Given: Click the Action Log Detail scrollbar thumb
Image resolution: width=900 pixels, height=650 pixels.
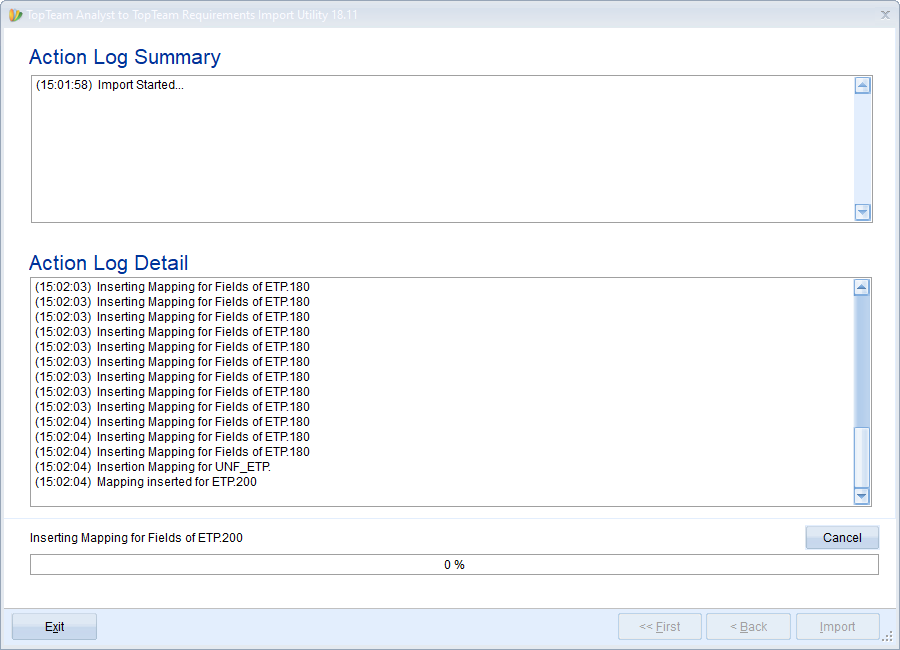Looking at the screenshot, I should pyautogui.click(x=862, y=457).
